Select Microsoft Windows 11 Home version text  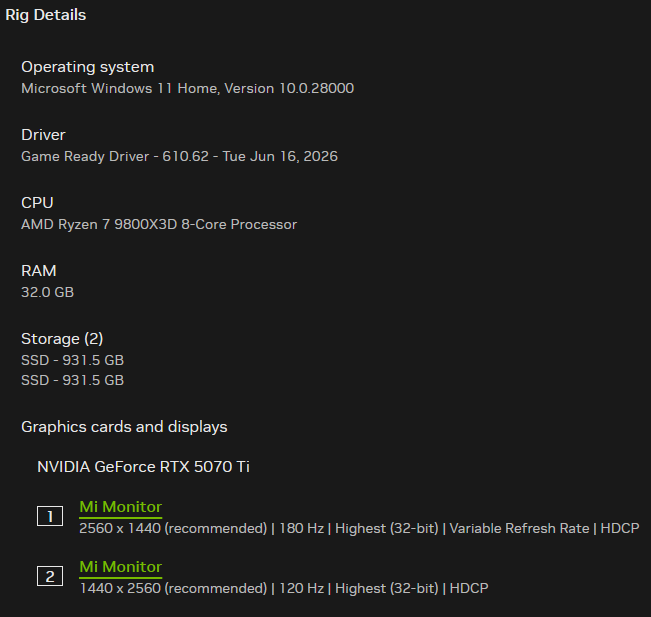pyautogui.click(x=188, y=88)
